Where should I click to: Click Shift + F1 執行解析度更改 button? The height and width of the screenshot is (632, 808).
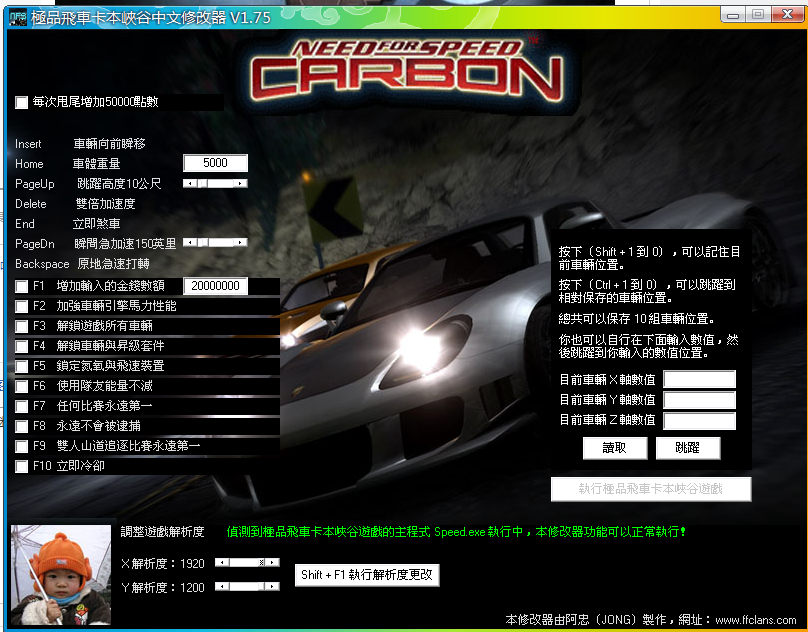point(367,575)
